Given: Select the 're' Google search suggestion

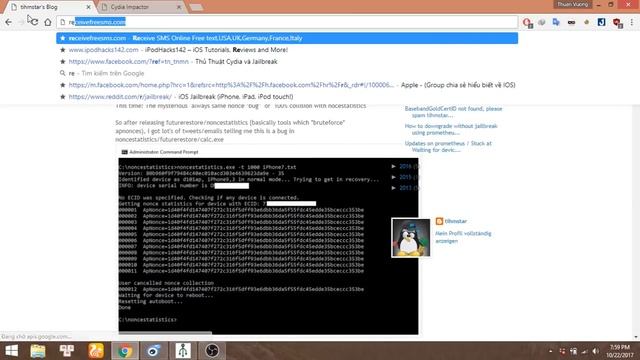Looking at the screenshot, I should click(287, 73).
